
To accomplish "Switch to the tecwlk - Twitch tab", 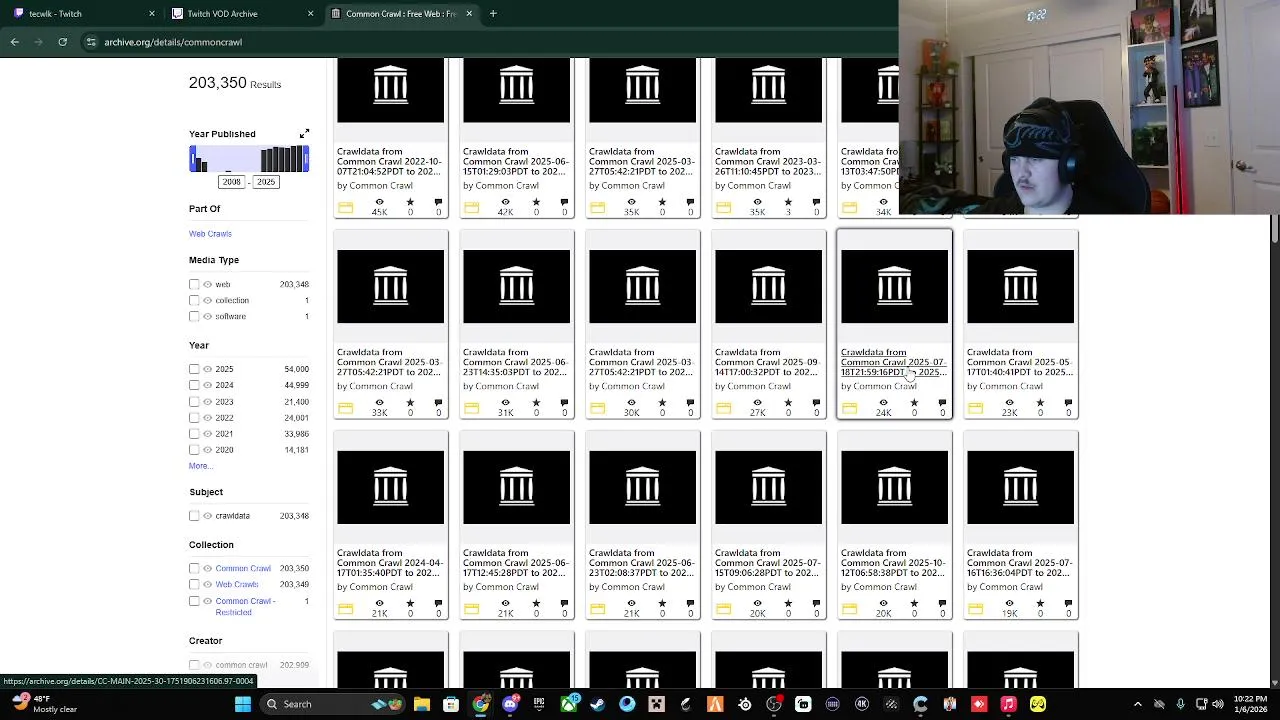I will point(80,13).
